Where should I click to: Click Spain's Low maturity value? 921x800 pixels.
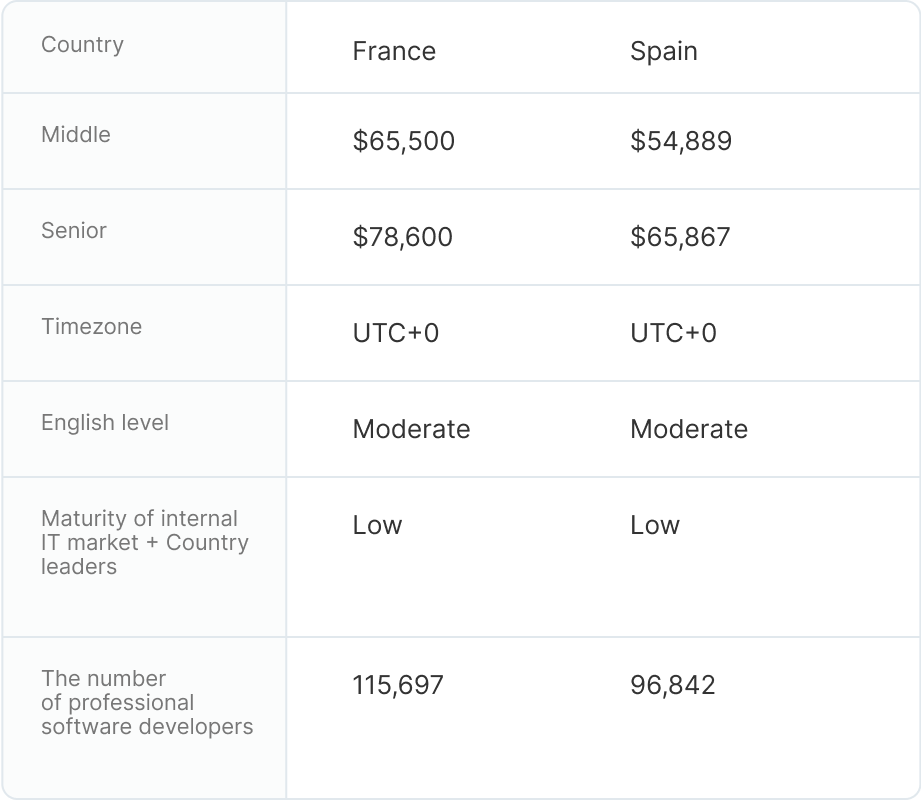point(655,525)
